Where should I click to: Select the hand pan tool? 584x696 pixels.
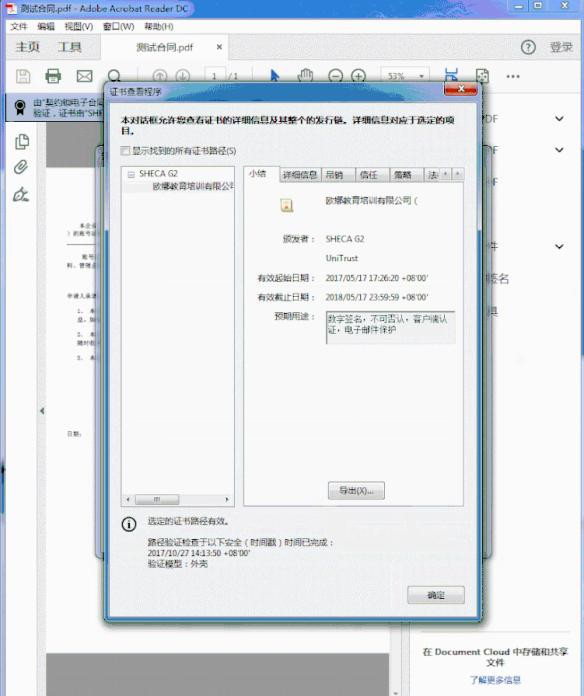coord(305,76)
